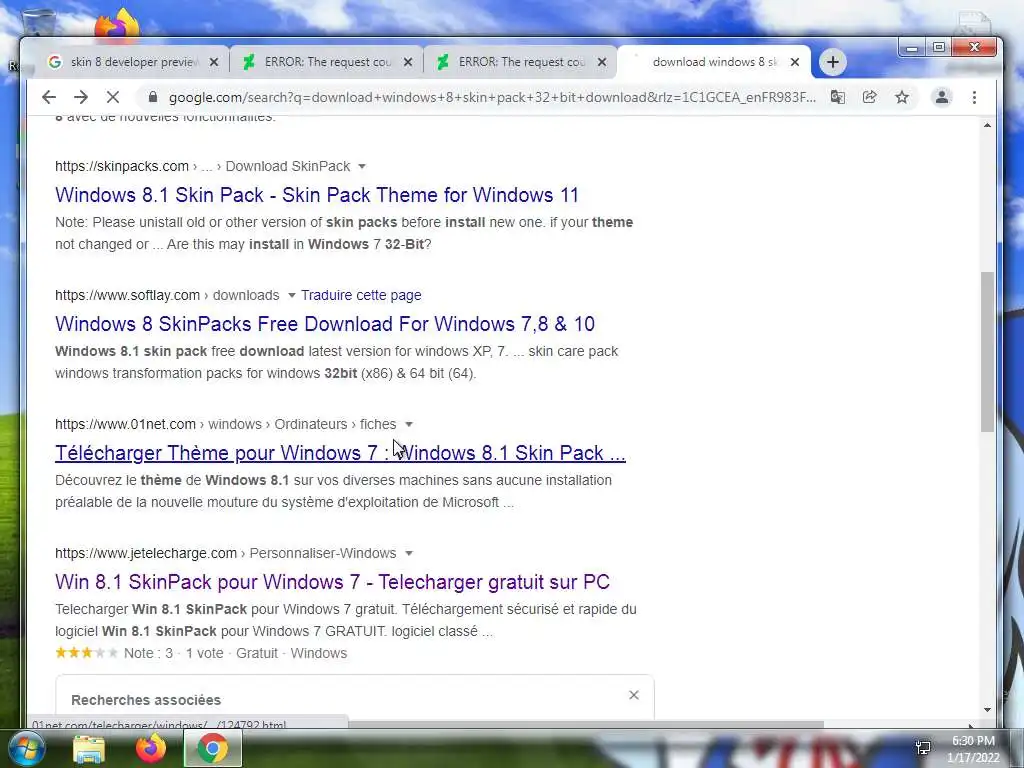
Task: Click the vertical scrollbar thumb
Action: (987, 351)
